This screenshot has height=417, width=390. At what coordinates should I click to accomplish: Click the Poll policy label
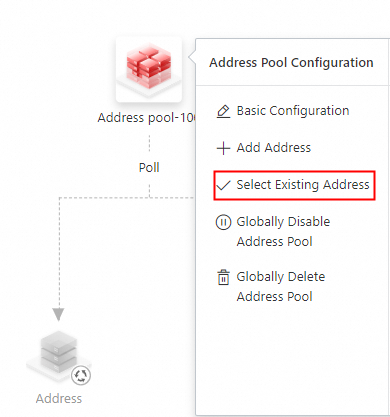[x=149, y=167]
